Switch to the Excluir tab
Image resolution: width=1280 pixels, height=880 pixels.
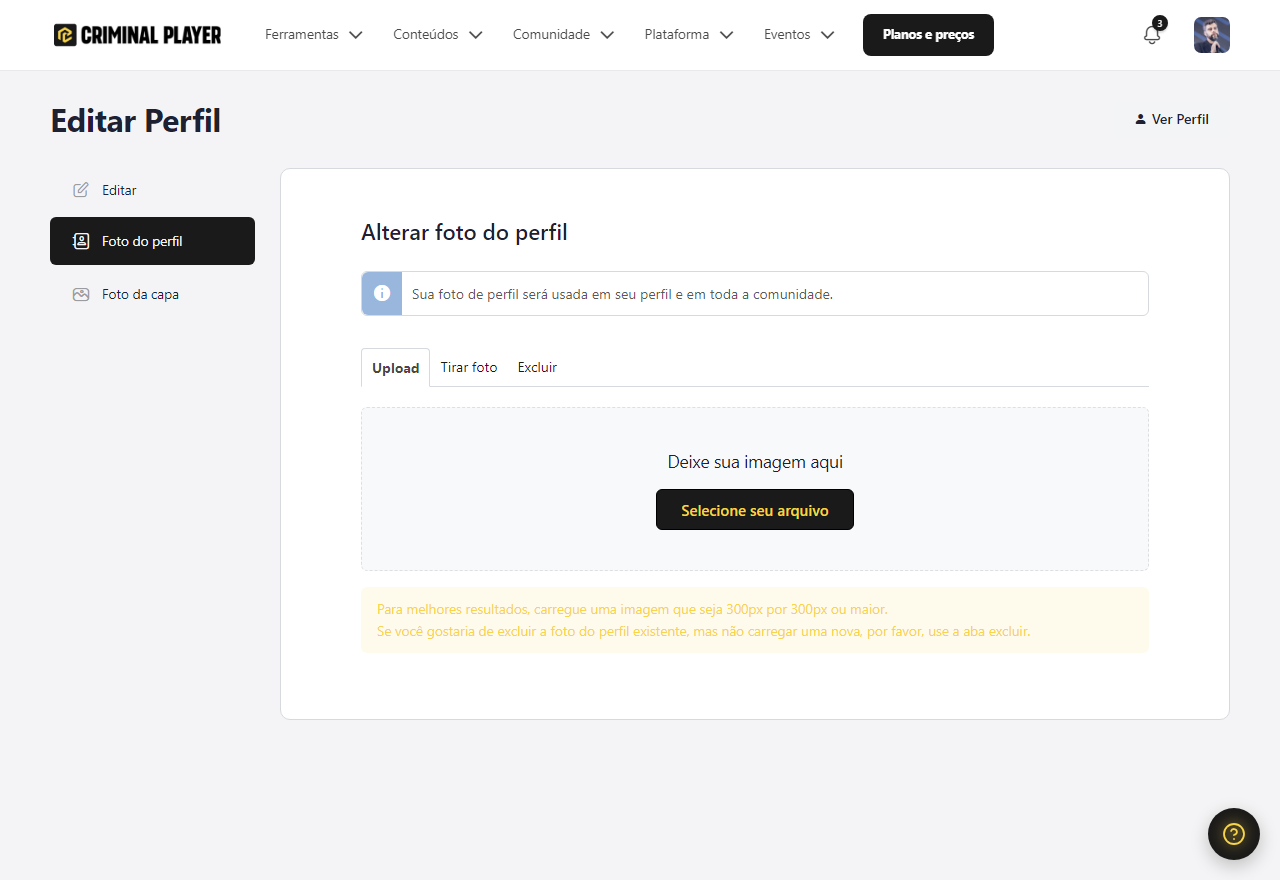click(537, 367)
